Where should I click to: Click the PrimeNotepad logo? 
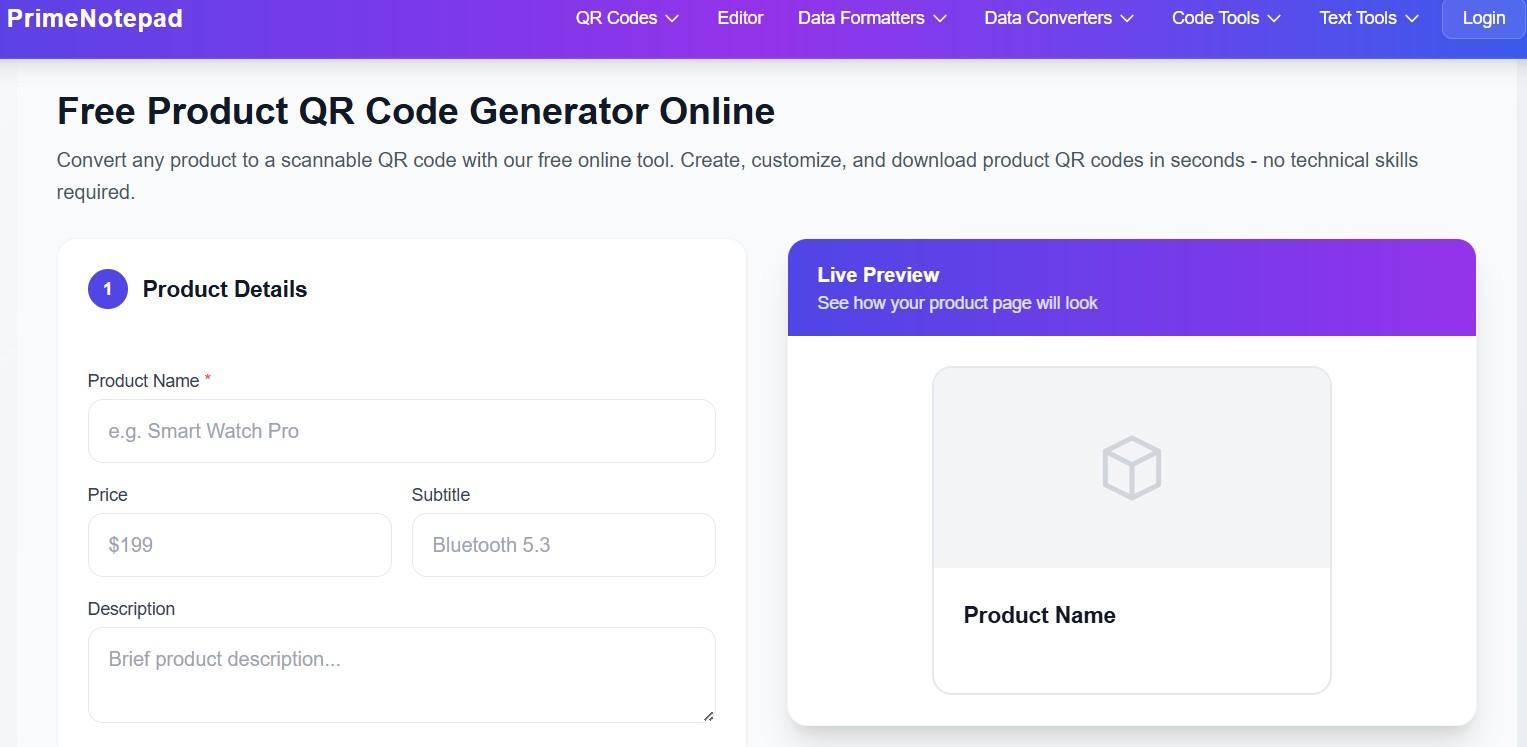click(95, 18)
